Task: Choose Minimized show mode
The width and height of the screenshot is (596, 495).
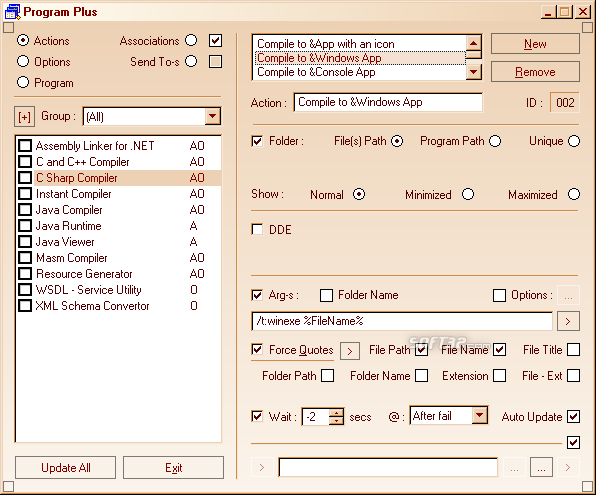Action: pyautogui.click(x=468, y=194)
